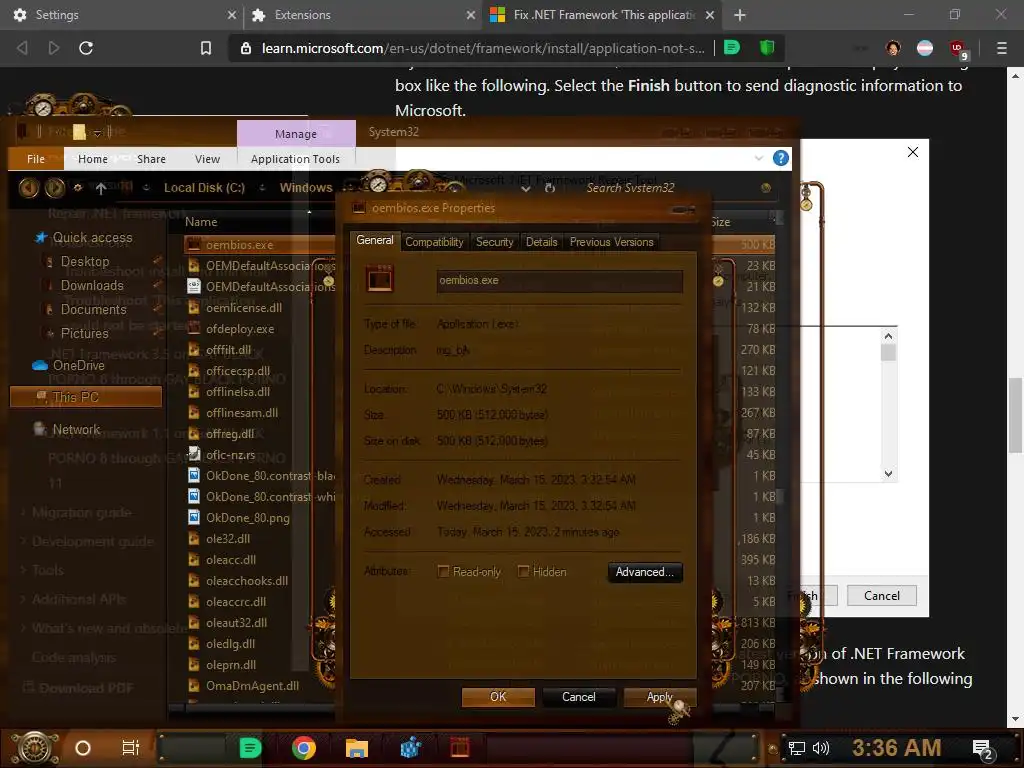
Task: Click the webpage vertical scrollbar thumb
Action: (x=1016, y=415)
